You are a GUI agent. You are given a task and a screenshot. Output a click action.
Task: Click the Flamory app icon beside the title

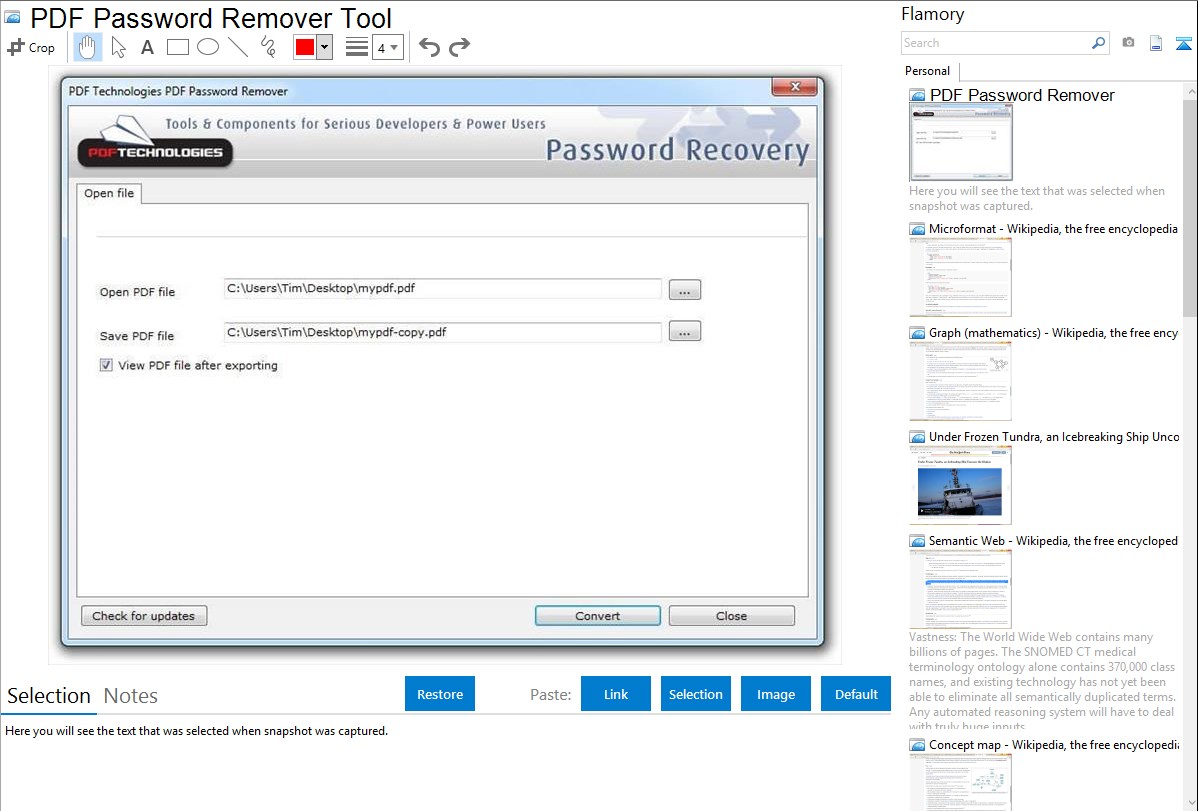coord(12,17)
